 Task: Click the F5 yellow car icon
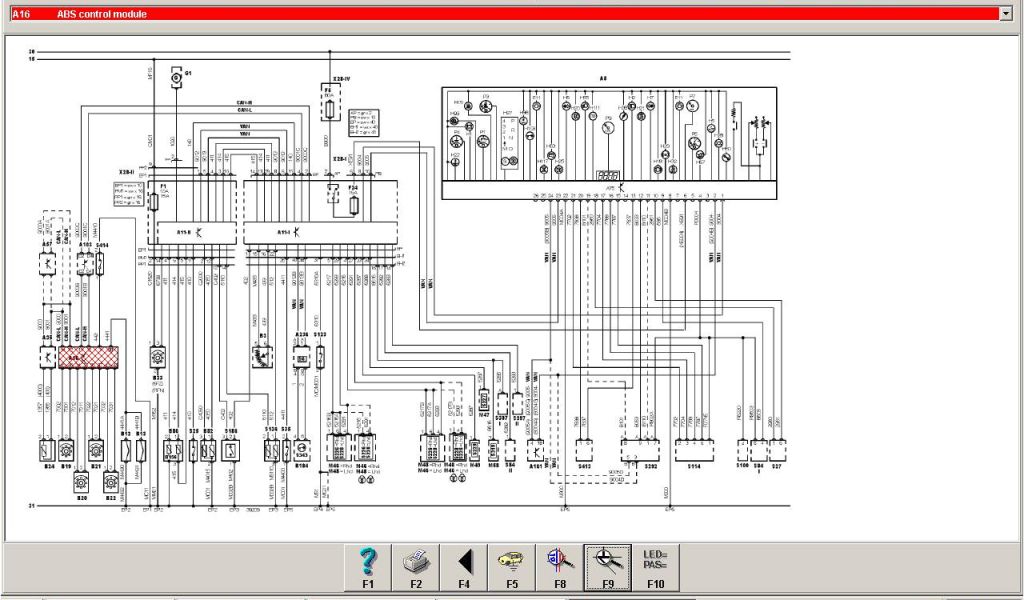pos(511,566)
